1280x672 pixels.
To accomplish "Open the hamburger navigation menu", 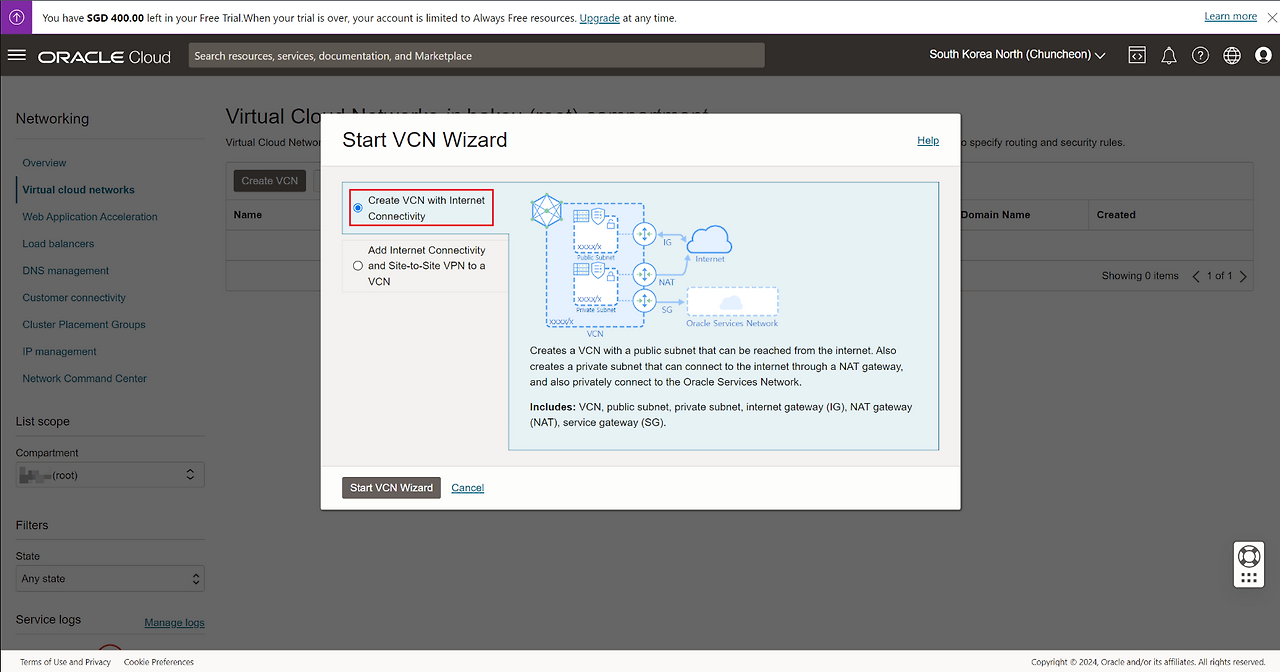I will [17, 55].
